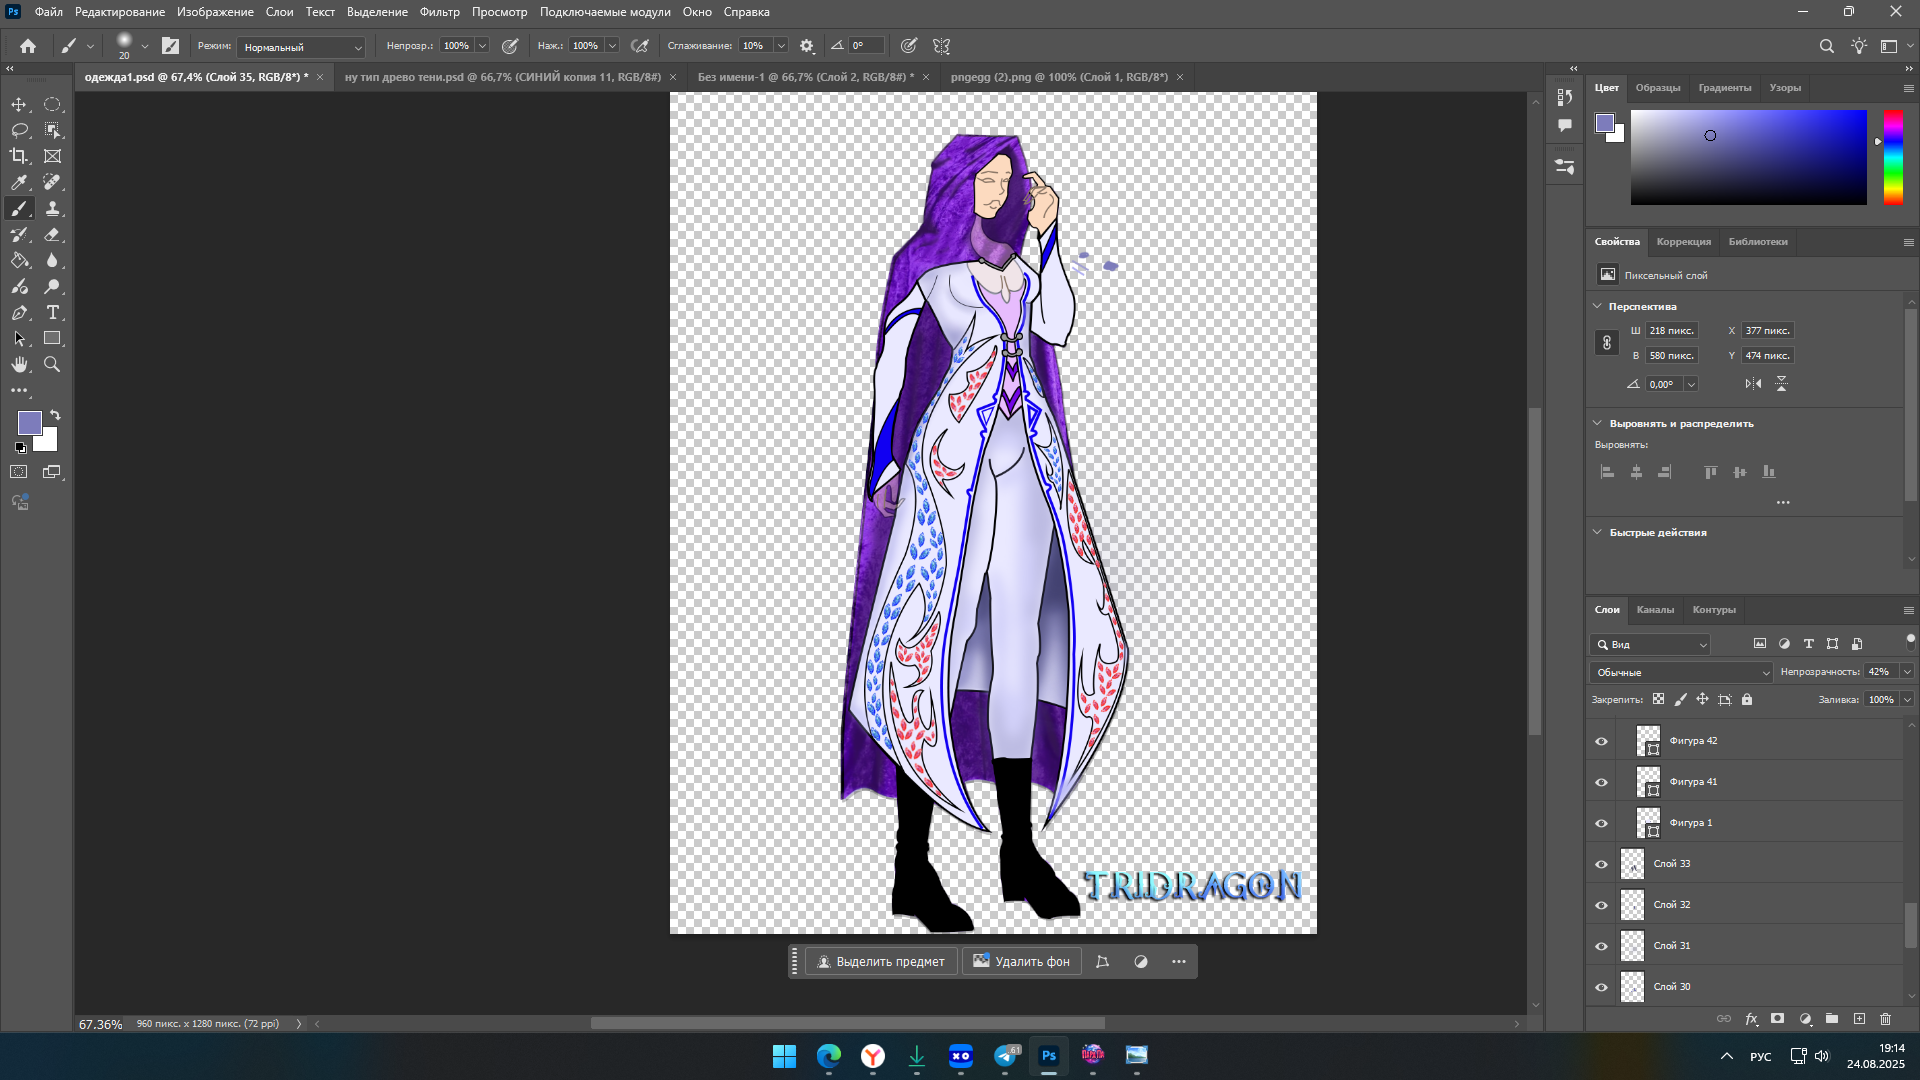Screen dimensions: 1920x1080
Task: Click the Выделить предмет button
Action: point(880,961)
